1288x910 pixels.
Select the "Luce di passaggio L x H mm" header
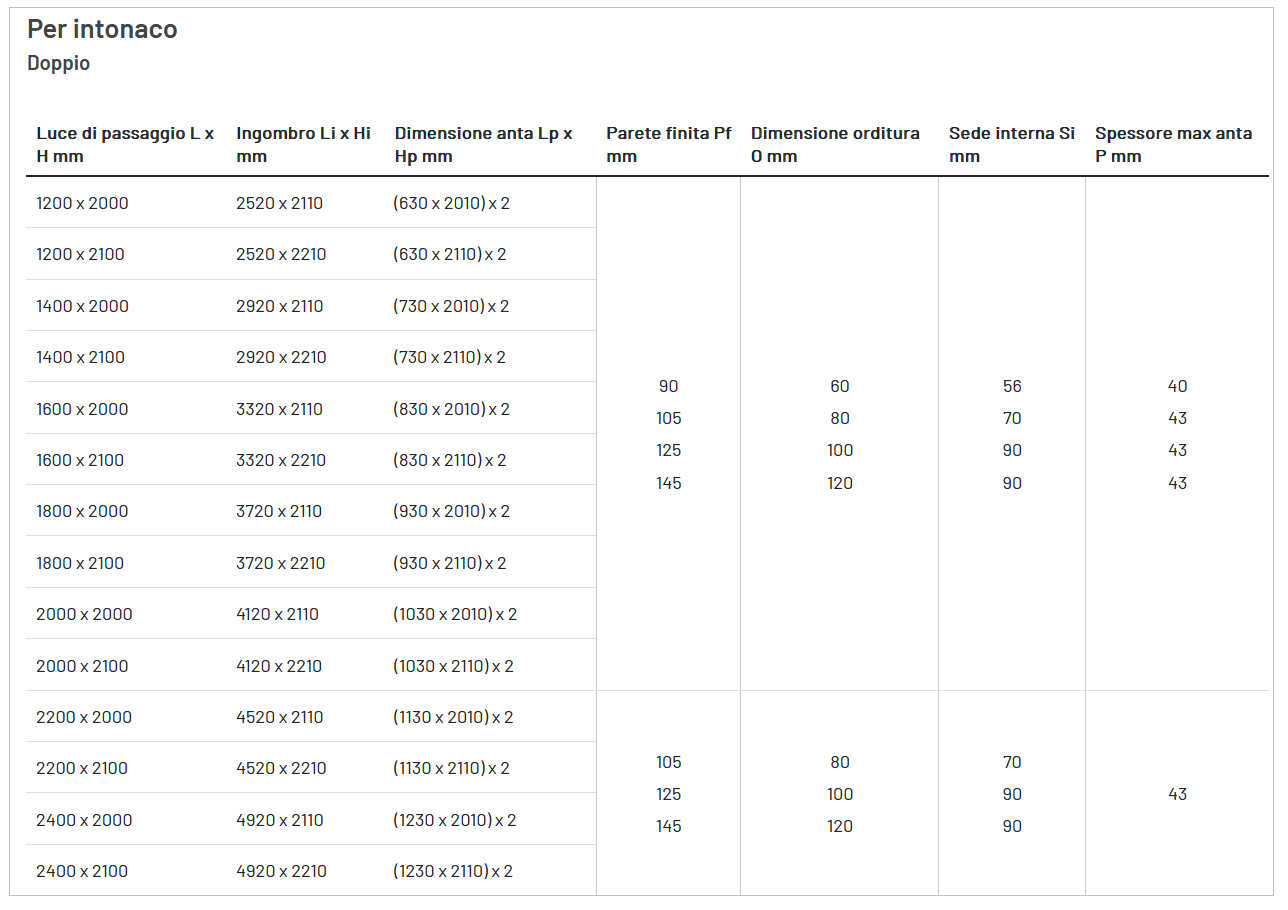pyautogui.click(x=126, y=145)
